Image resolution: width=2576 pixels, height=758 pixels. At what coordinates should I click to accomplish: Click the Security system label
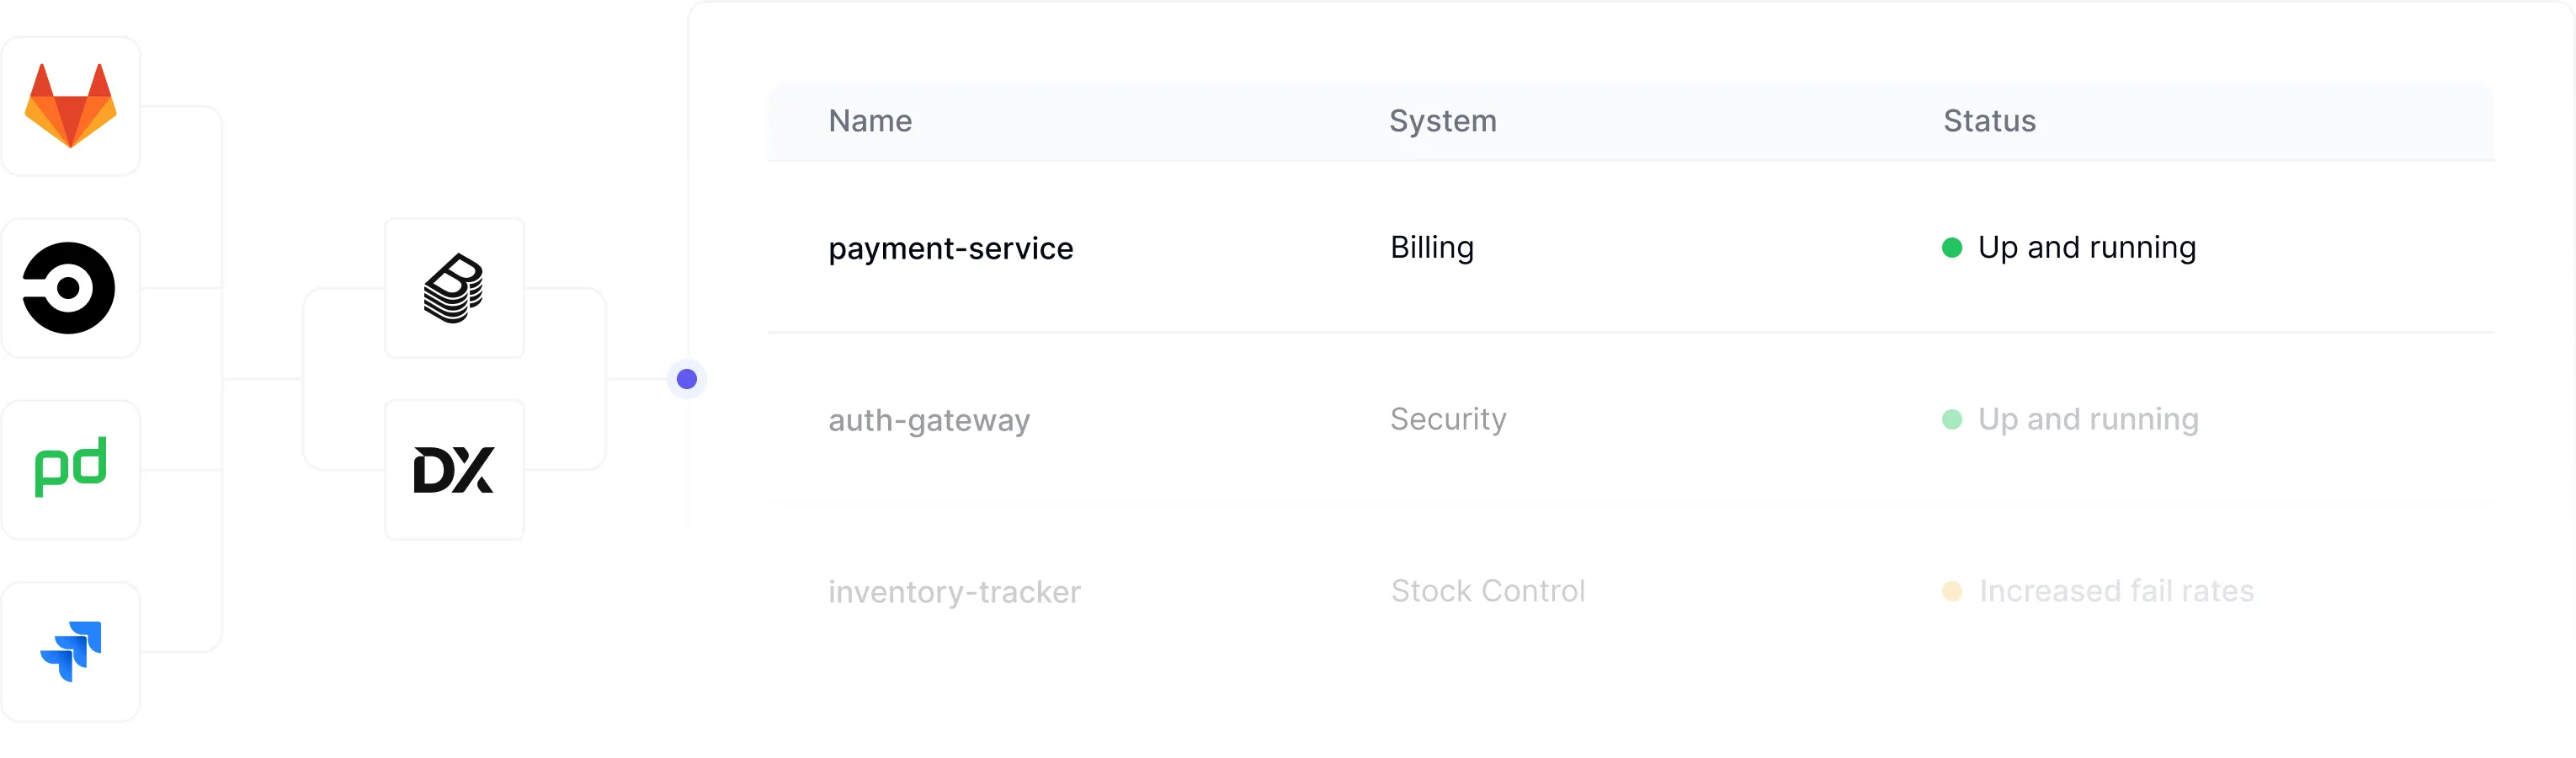point(1448,419)
